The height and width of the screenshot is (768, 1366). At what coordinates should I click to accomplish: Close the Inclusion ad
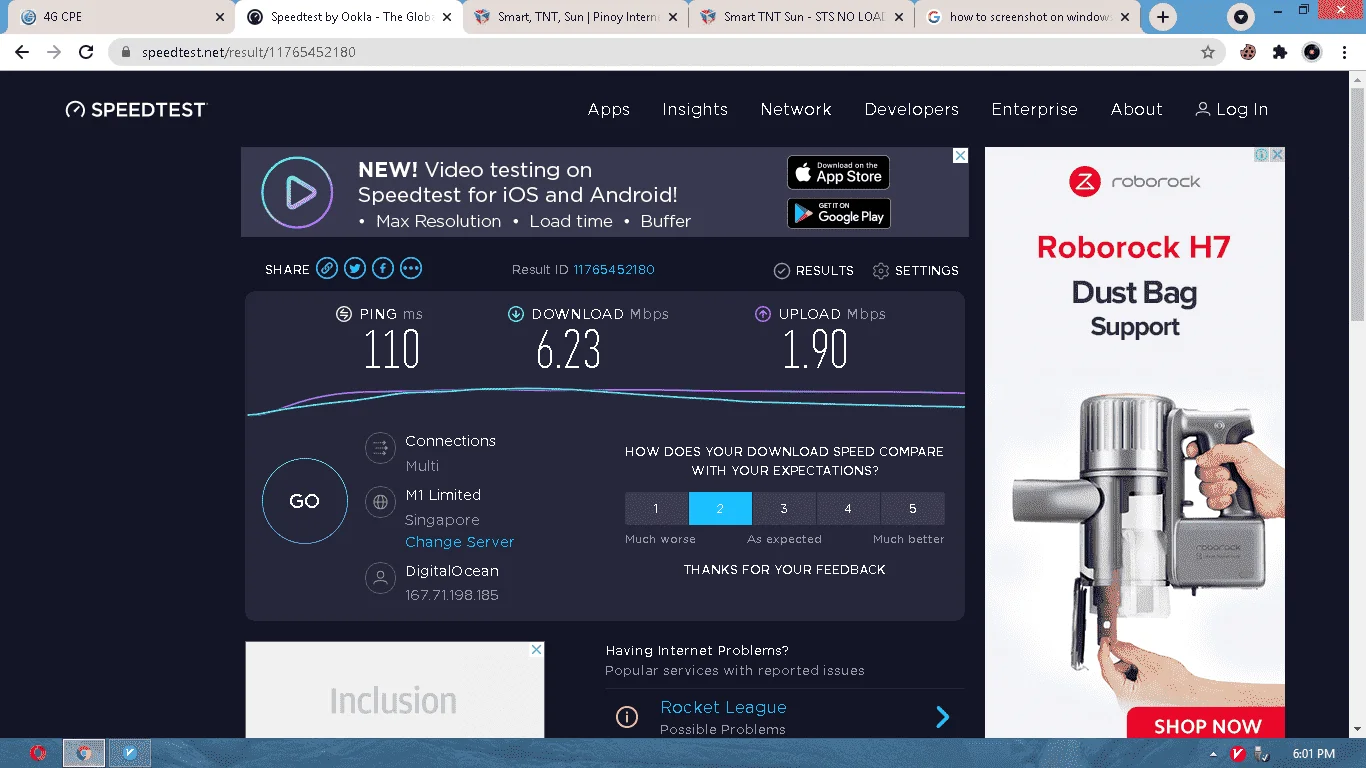click(x=537, y=650)
